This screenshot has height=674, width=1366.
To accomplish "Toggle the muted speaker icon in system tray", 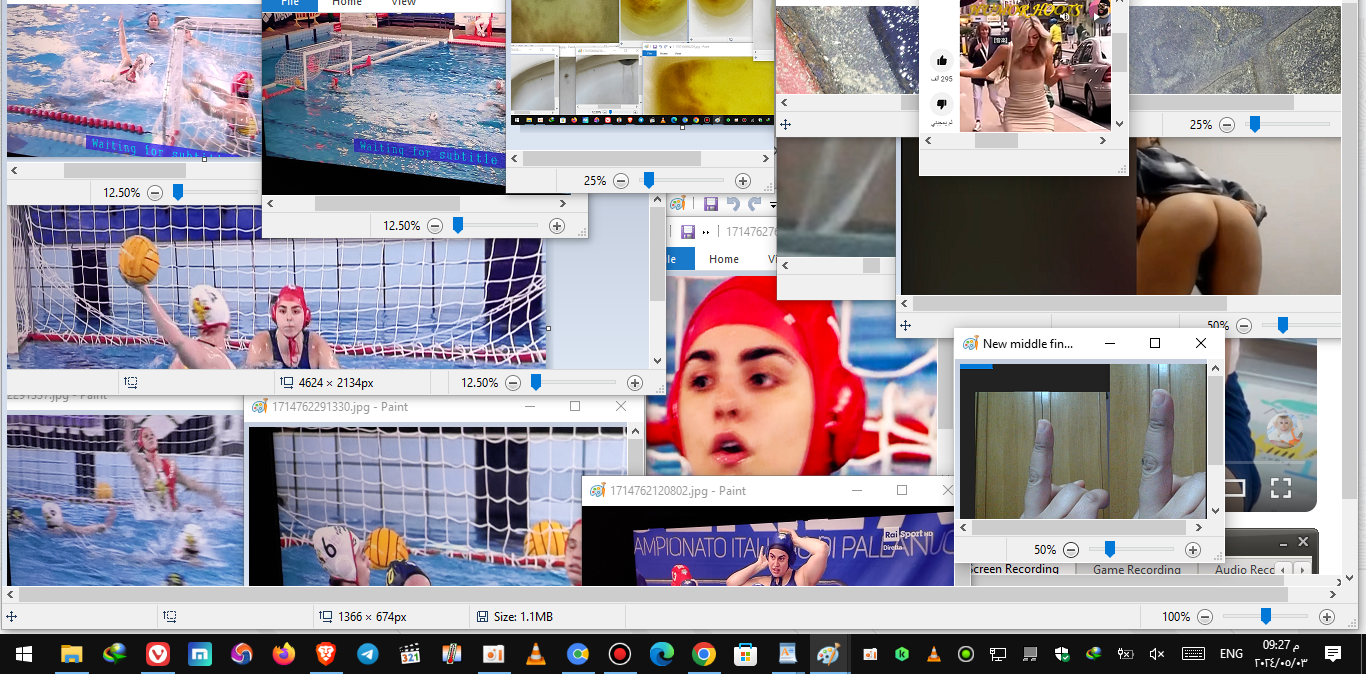I will tap(1157, 654).
